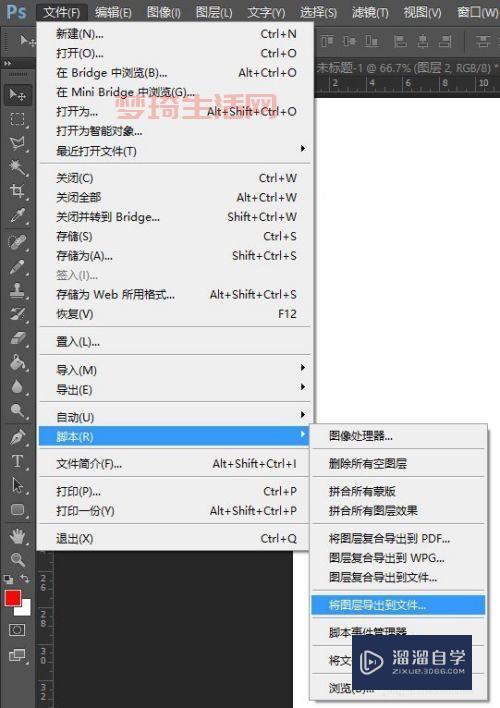Image resolution: width=500 pixels, height=708 pixels.
Task: Select the Dodge tool
Action: (x=18, y=410)
